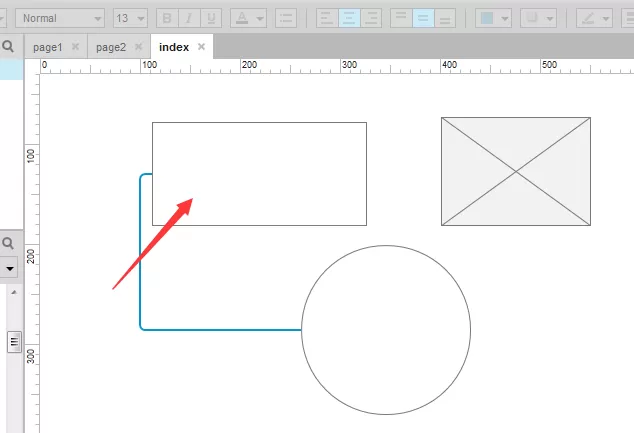The height and width of the screenshot is (433, 634).
Task: Click the left panel scrollbar thumb
Action: click(14, 342)
